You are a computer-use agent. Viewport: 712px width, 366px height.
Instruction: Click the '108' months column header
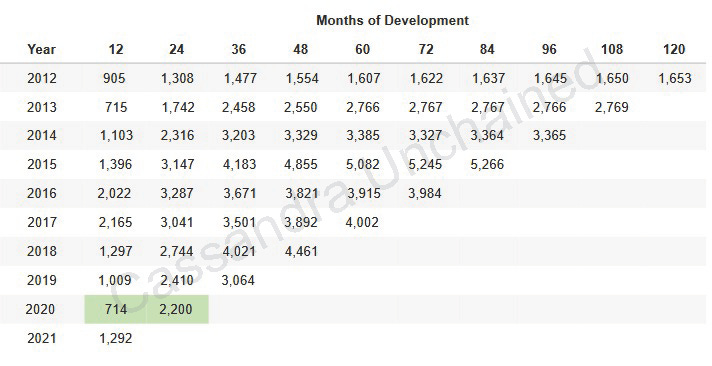[x=612, y=49]
